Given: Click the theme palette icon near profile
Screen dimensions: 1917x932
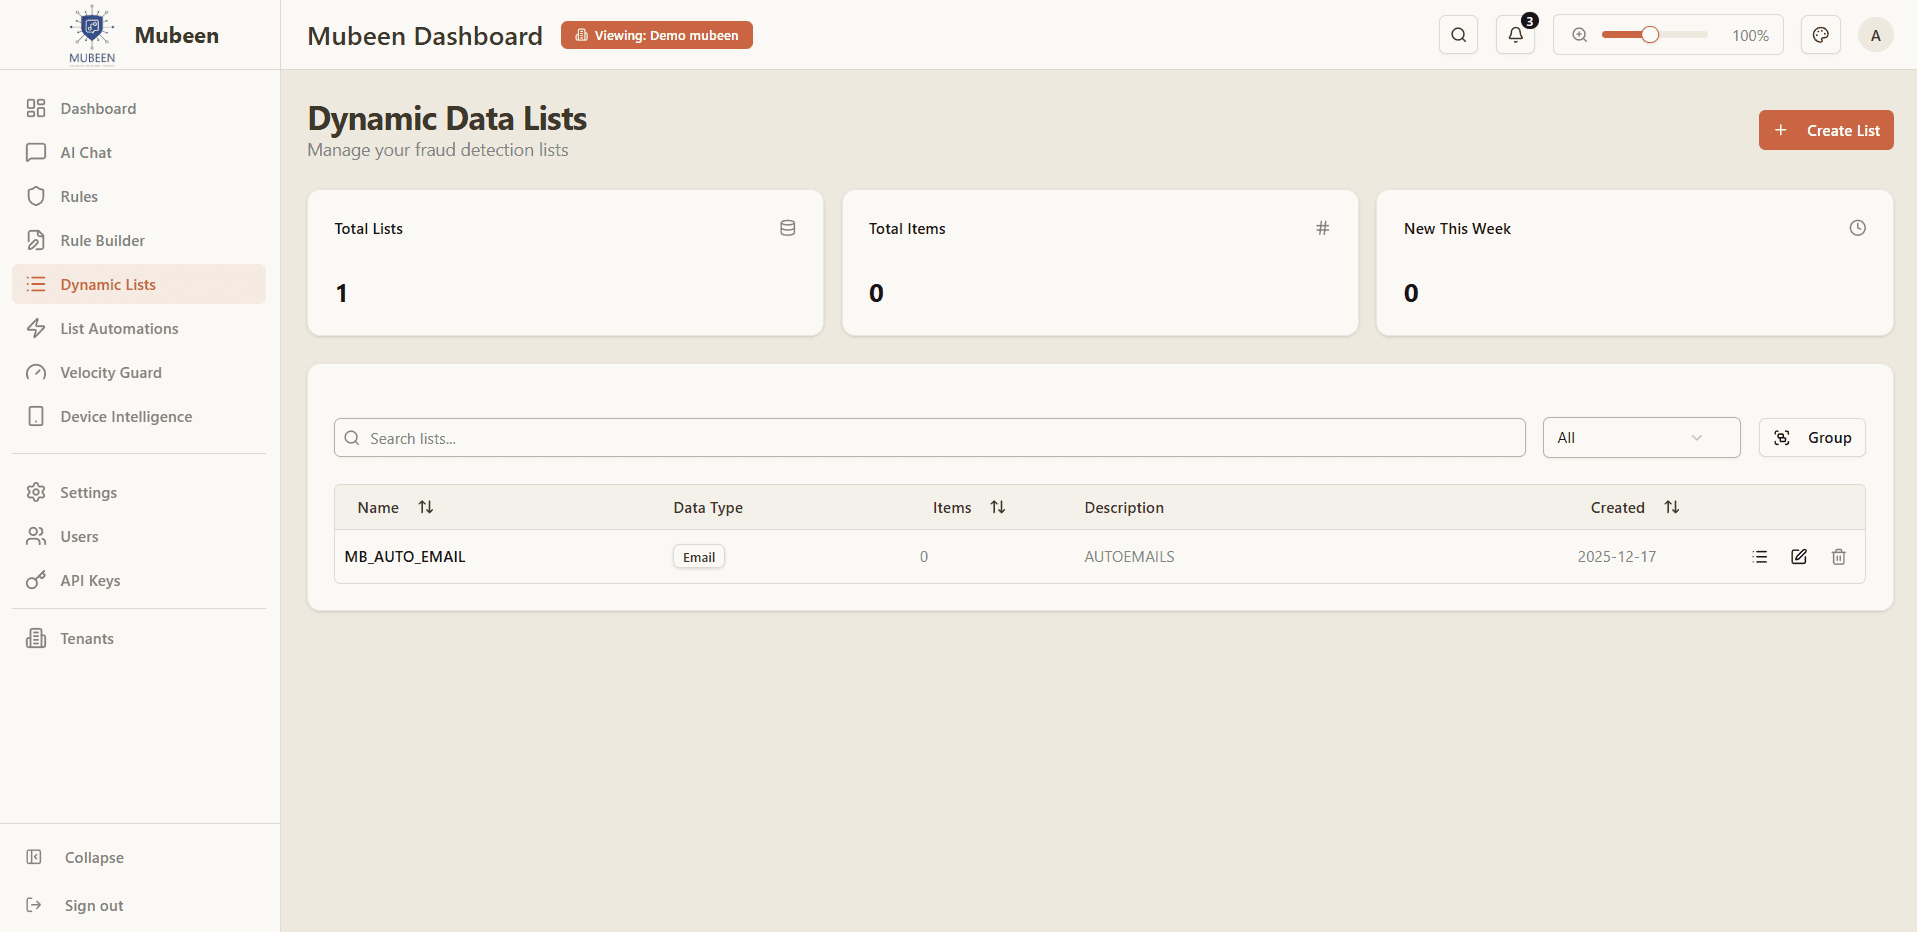Looking at the screenshot, I should 1820,34.
